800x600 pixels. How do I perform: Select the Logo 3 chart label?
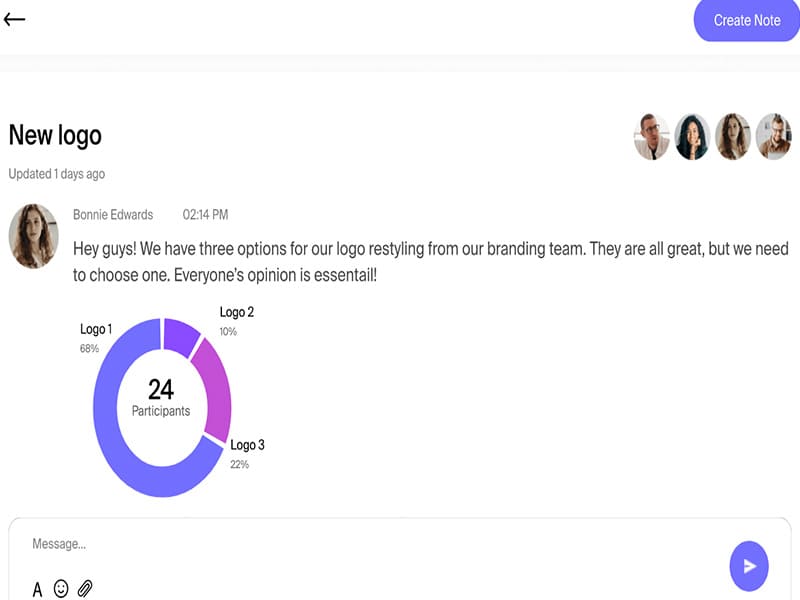(x=247, y=445)
